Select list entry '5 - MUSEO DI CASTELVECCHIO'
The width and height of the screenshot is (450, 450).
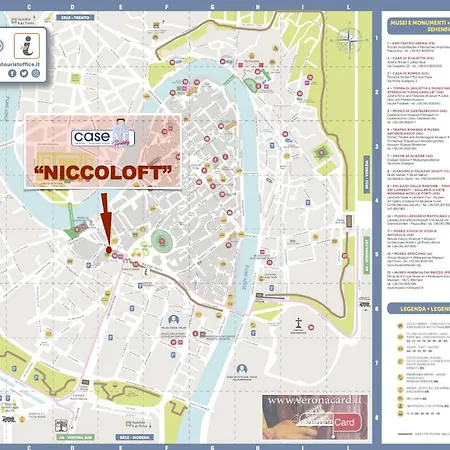pos(417,111)
